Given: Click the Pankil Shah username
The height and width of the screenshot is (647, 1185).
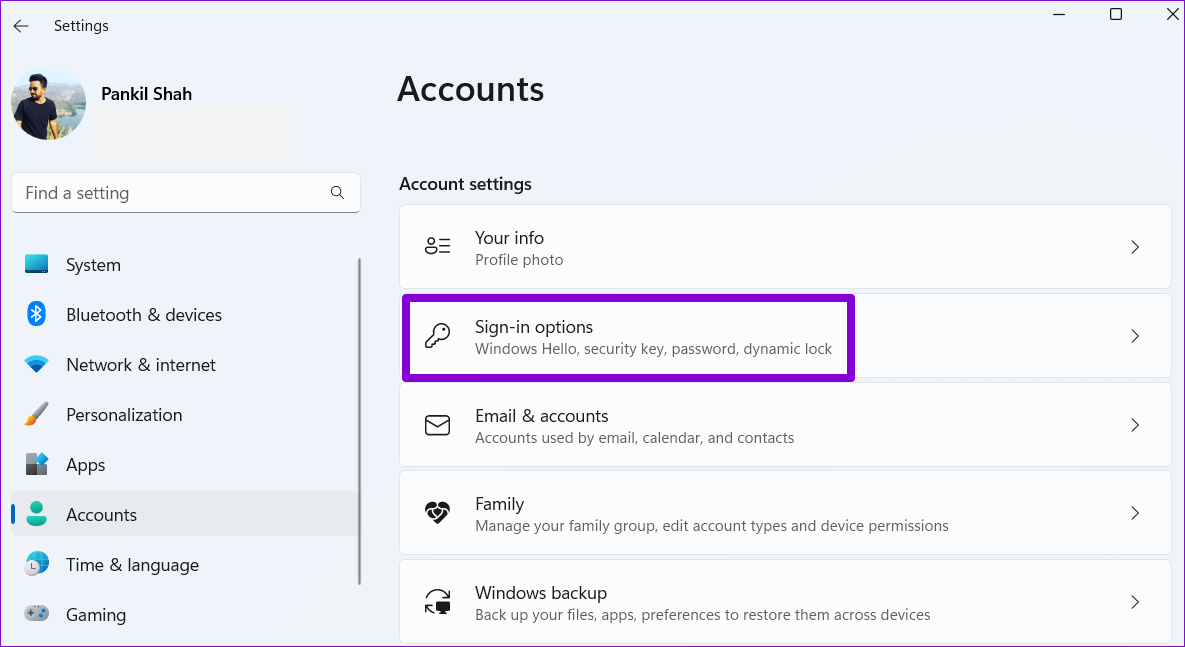Looking at the screenshot, I should (x=147, y=94).
